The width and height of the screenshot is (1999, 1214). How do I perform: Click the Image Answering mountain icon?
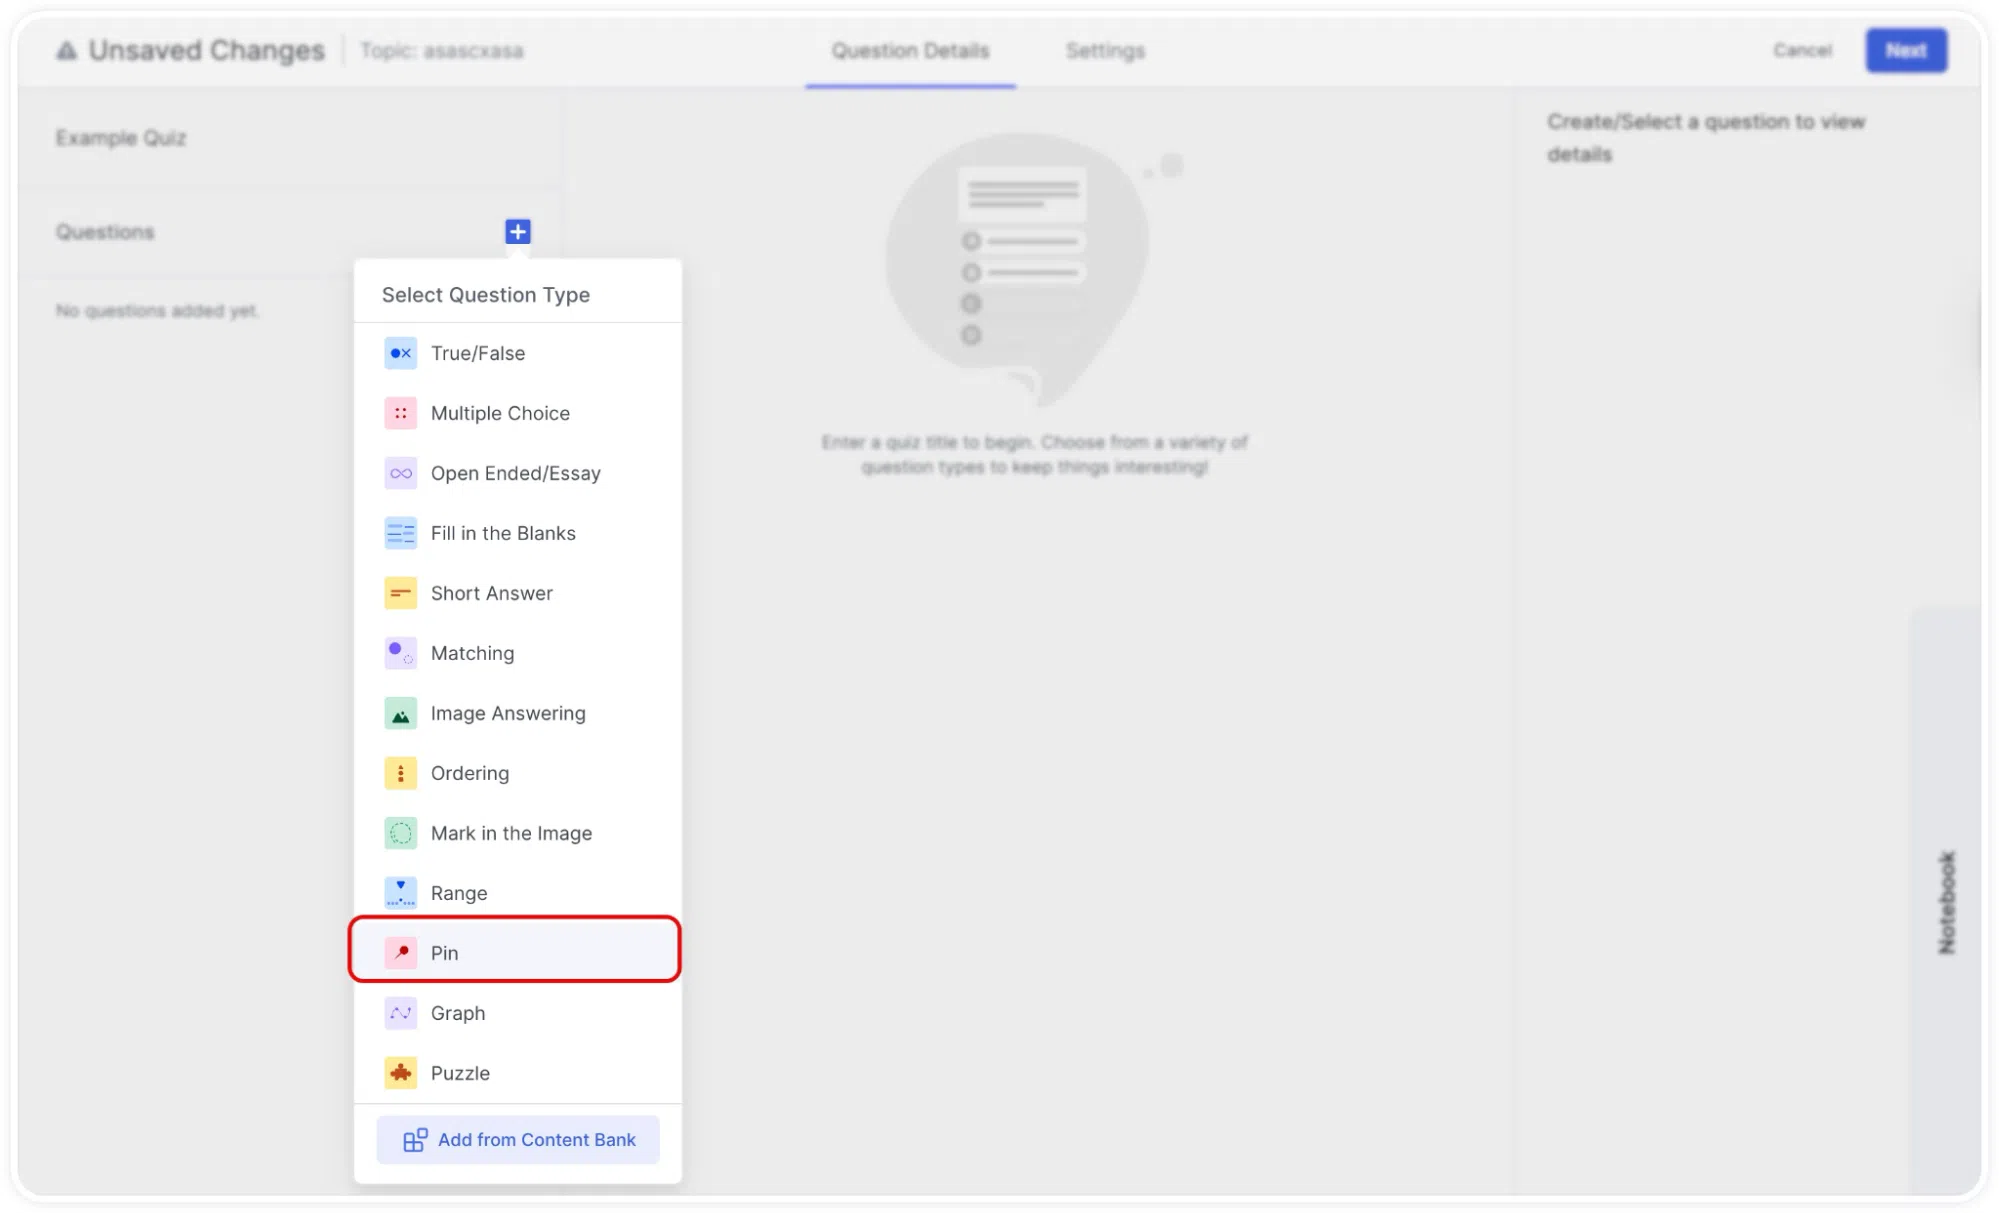400,713
